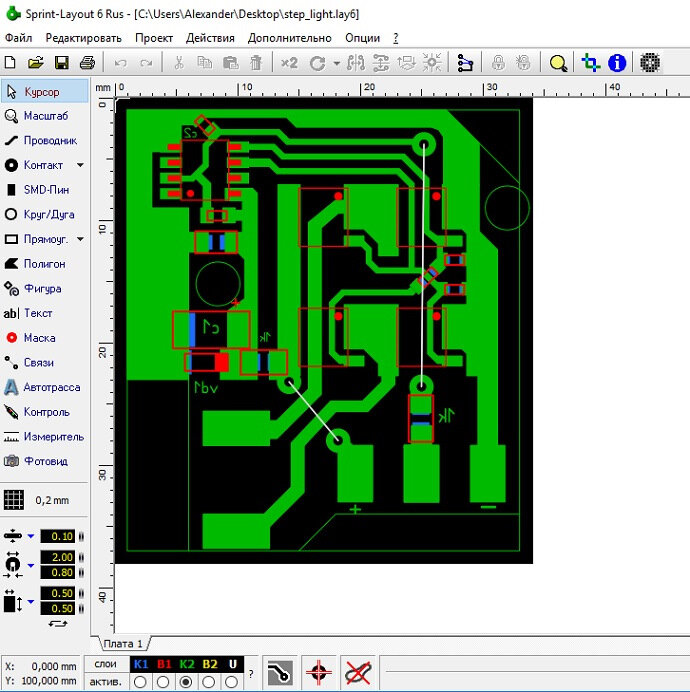Click the pad outer diameter field 2.00
Image resolution: width=690 pixels, height=692 pixels.
(58, 557)
